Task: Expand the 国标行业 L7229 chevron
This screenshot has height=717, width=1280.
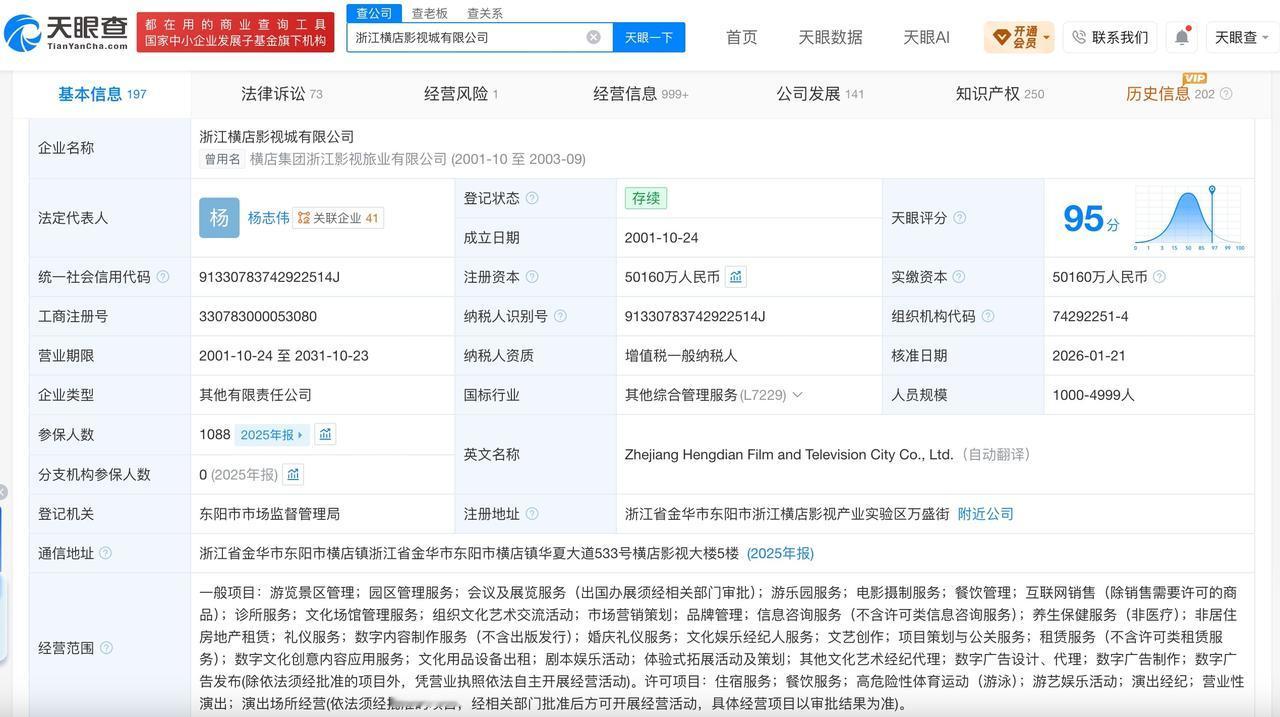Action: (x=797, y=395)
